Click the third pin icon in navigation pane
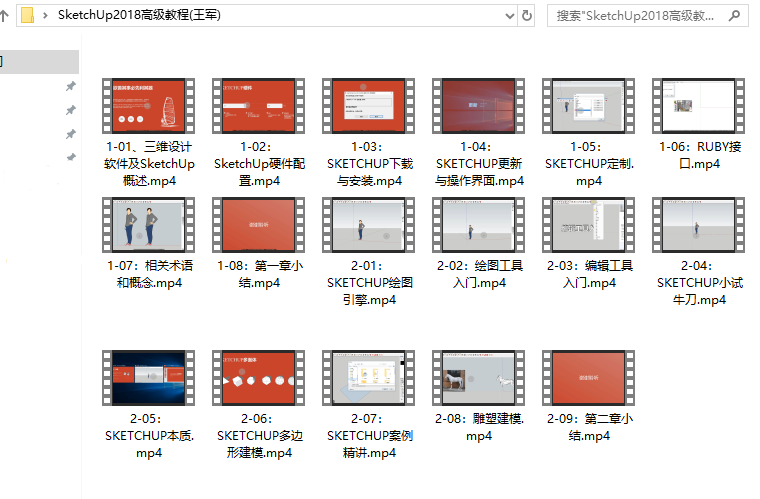 (x=71, y=134)
